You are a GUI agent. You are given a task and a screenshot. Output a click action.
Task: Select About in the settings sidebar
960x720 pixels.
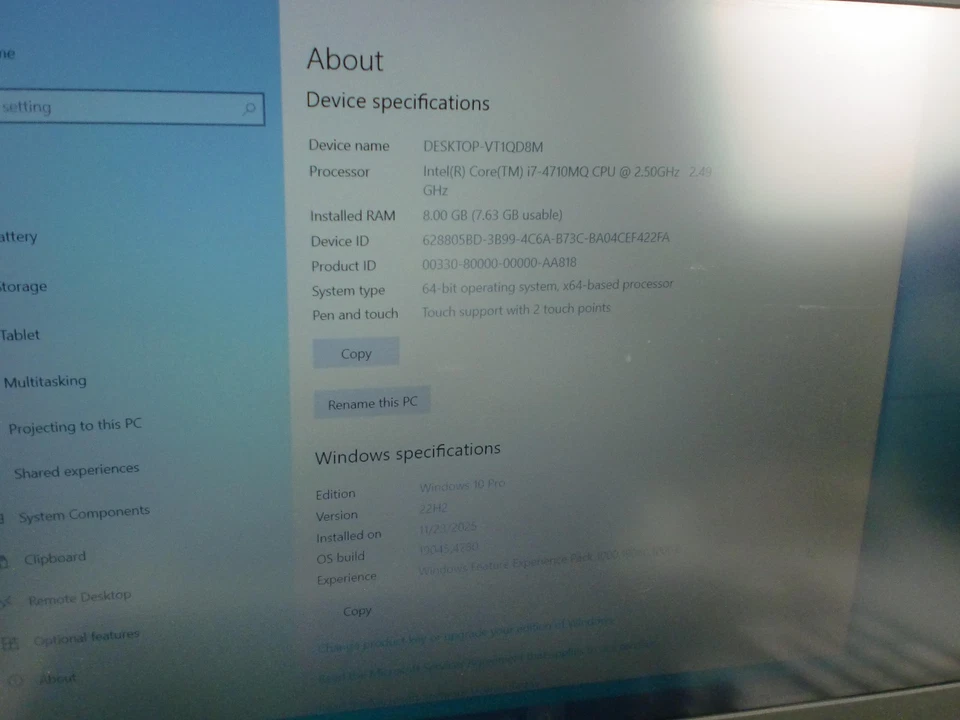57,678
